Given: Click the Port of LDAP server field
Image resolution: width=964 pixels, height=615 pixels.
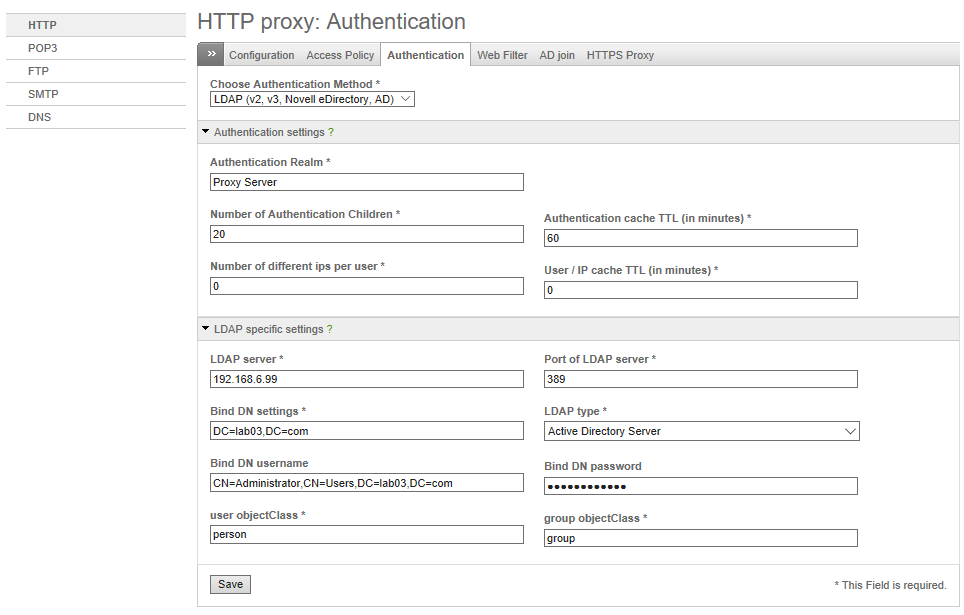Looking at the screenshot, I should [x=701, y=379].
